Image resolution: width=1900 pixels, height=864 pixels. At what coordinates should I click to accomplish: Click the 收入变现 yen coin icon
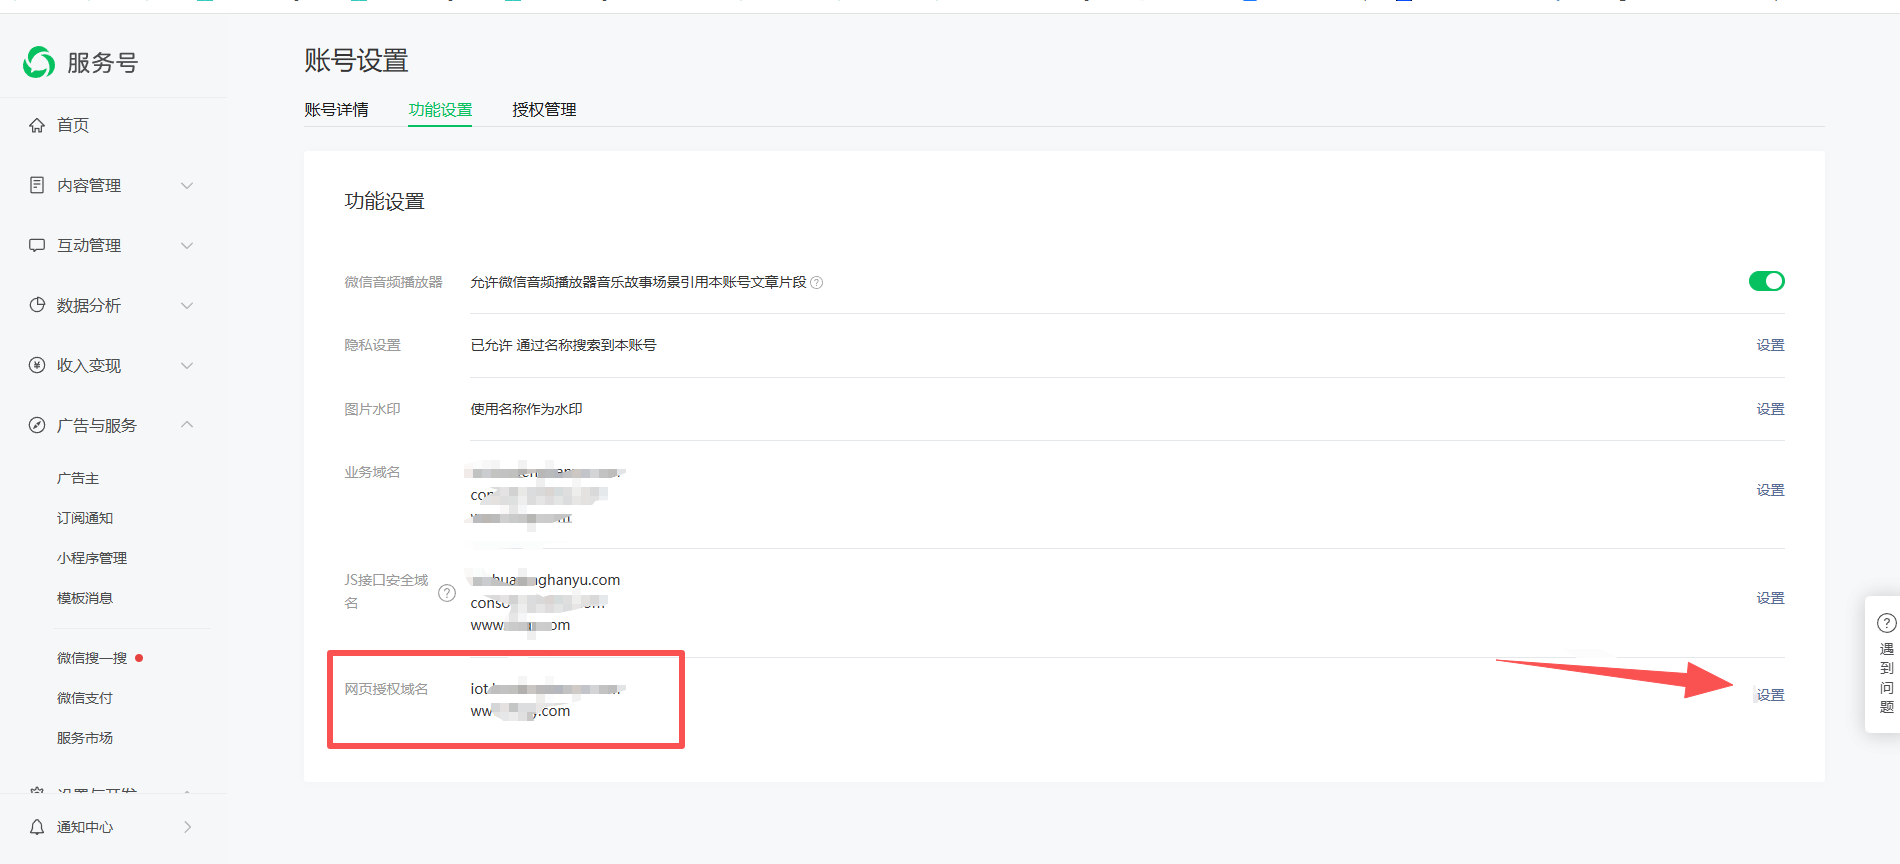37,365
